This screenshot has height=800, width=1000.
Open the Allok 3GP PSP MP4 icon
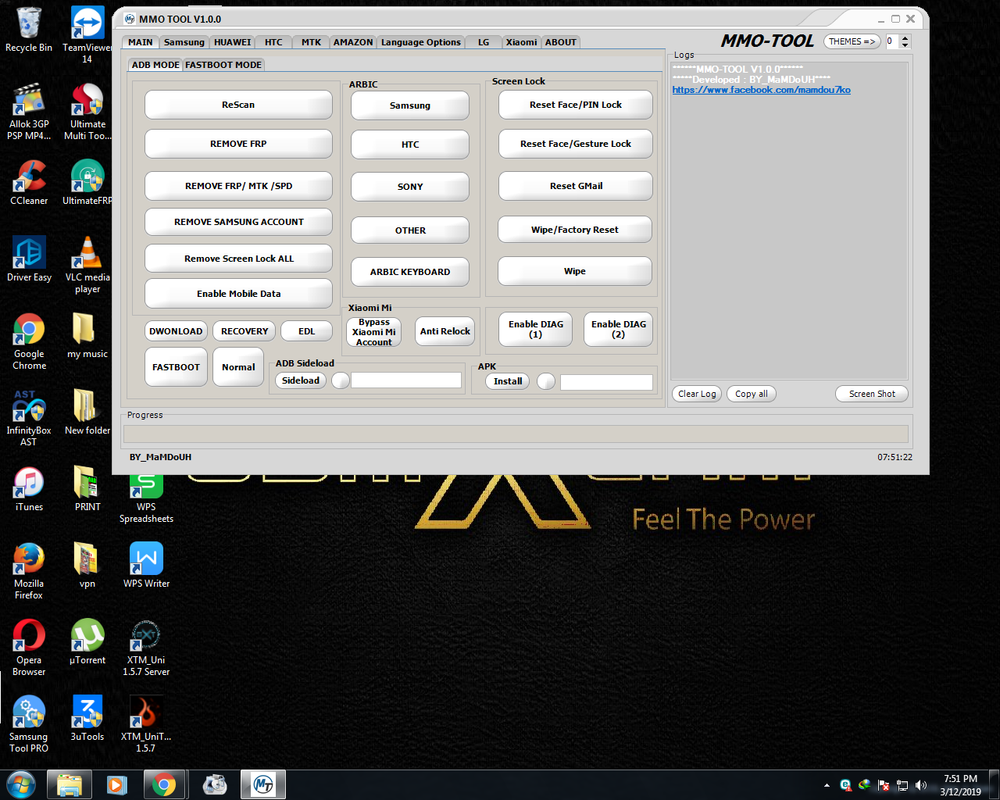coord(29,112)
